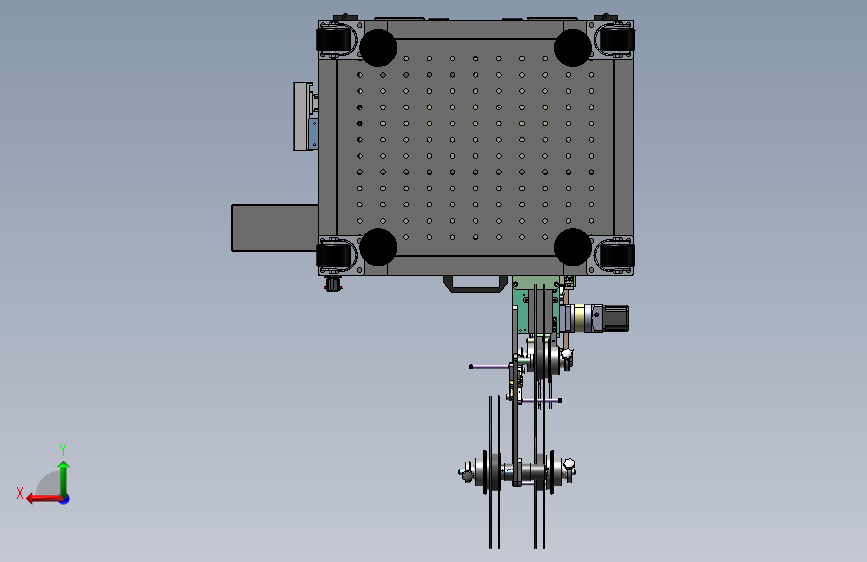This screenshot has width=867, height=562.
Task: Select the purple rod pointing left
Action: 489,366
